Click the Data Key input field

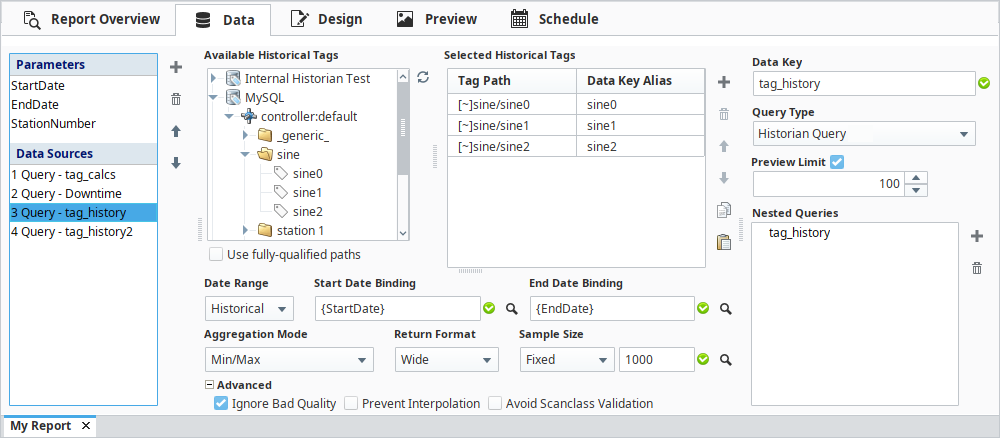[x=862, y=84]
